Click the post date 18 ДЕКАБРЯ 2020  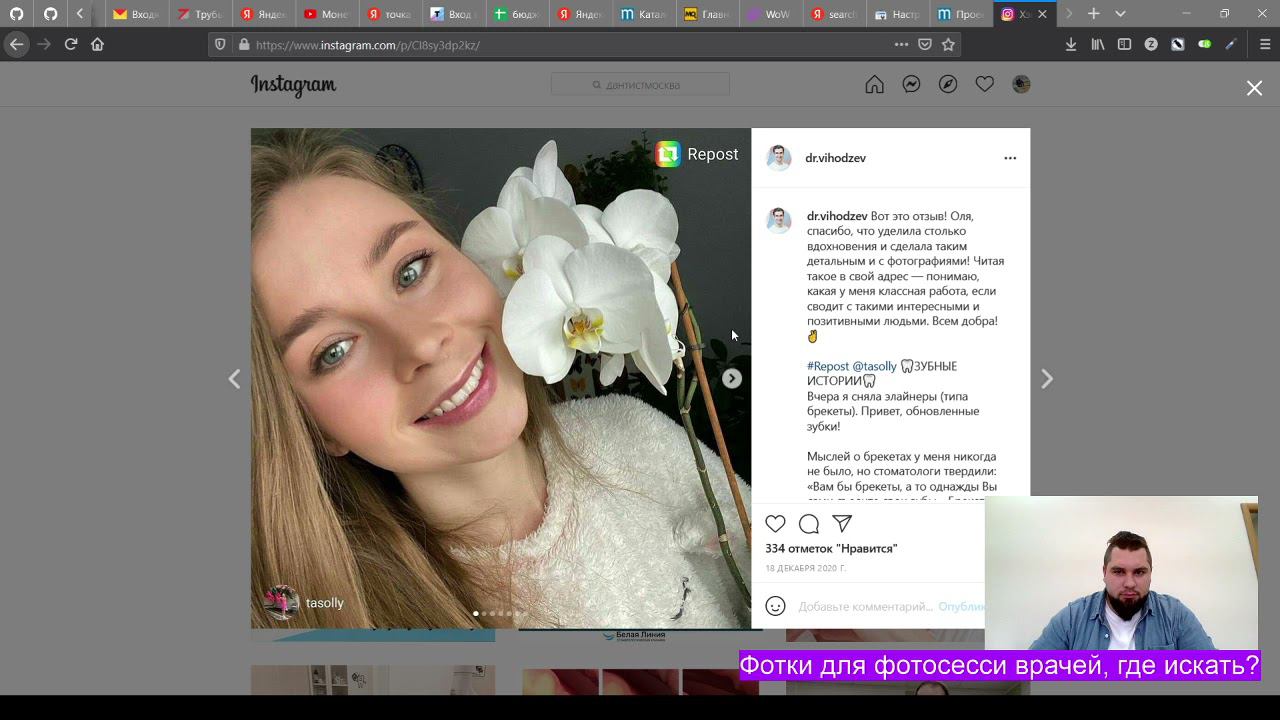(x=805, y=568)
